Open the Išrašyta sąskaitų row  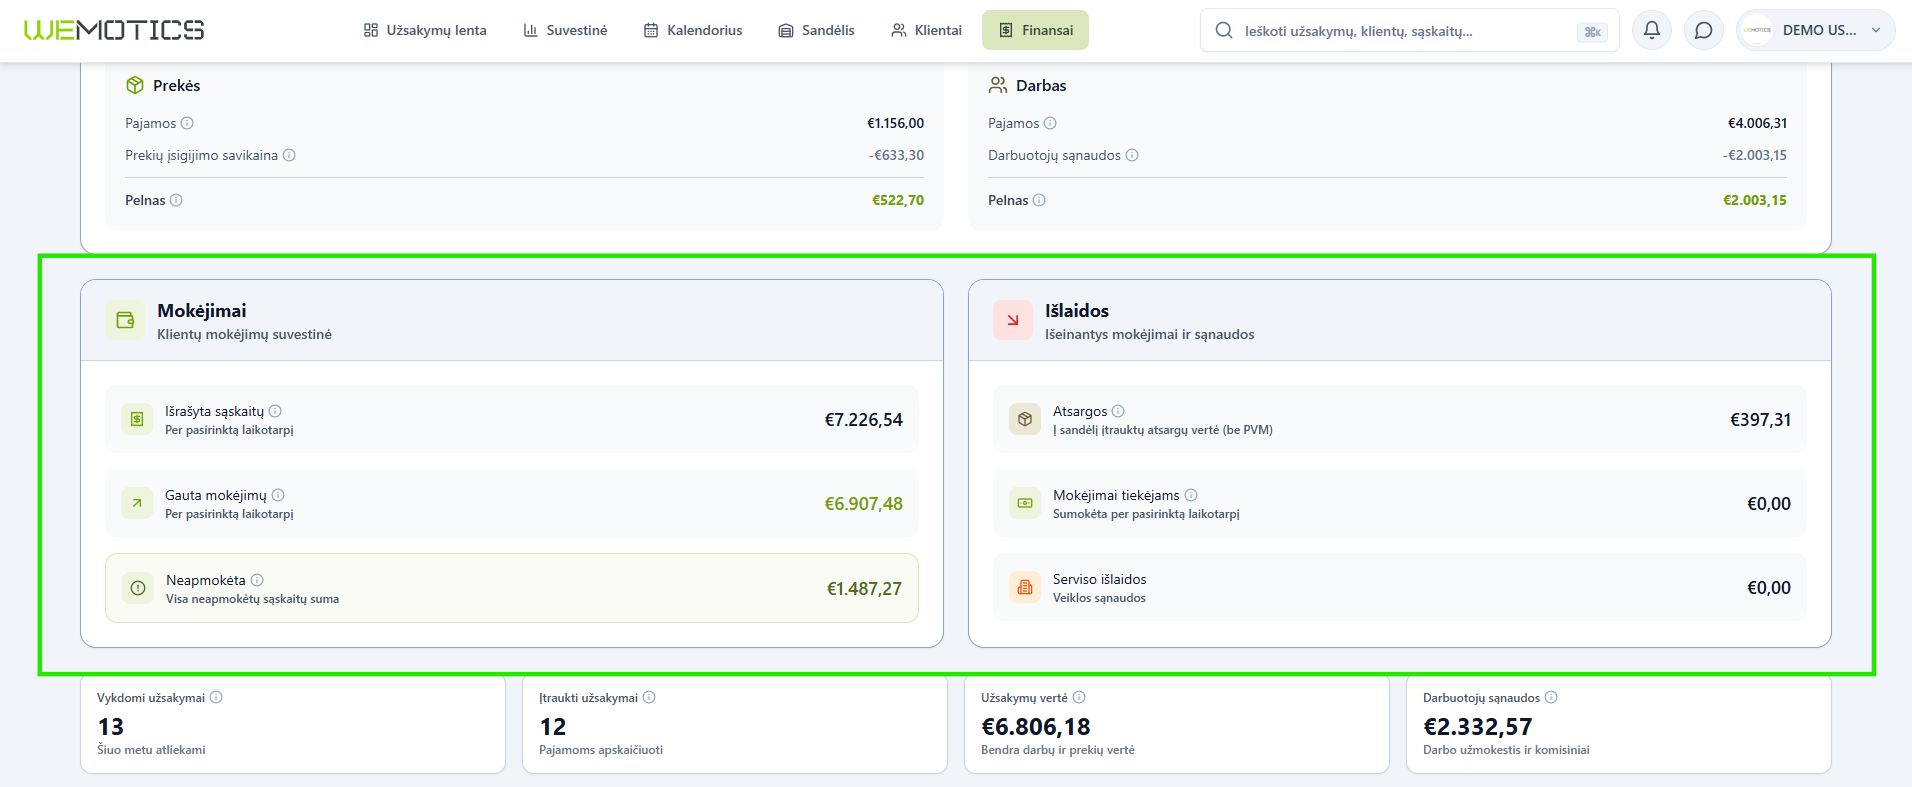pyautogui.click(x=512, y=419)
